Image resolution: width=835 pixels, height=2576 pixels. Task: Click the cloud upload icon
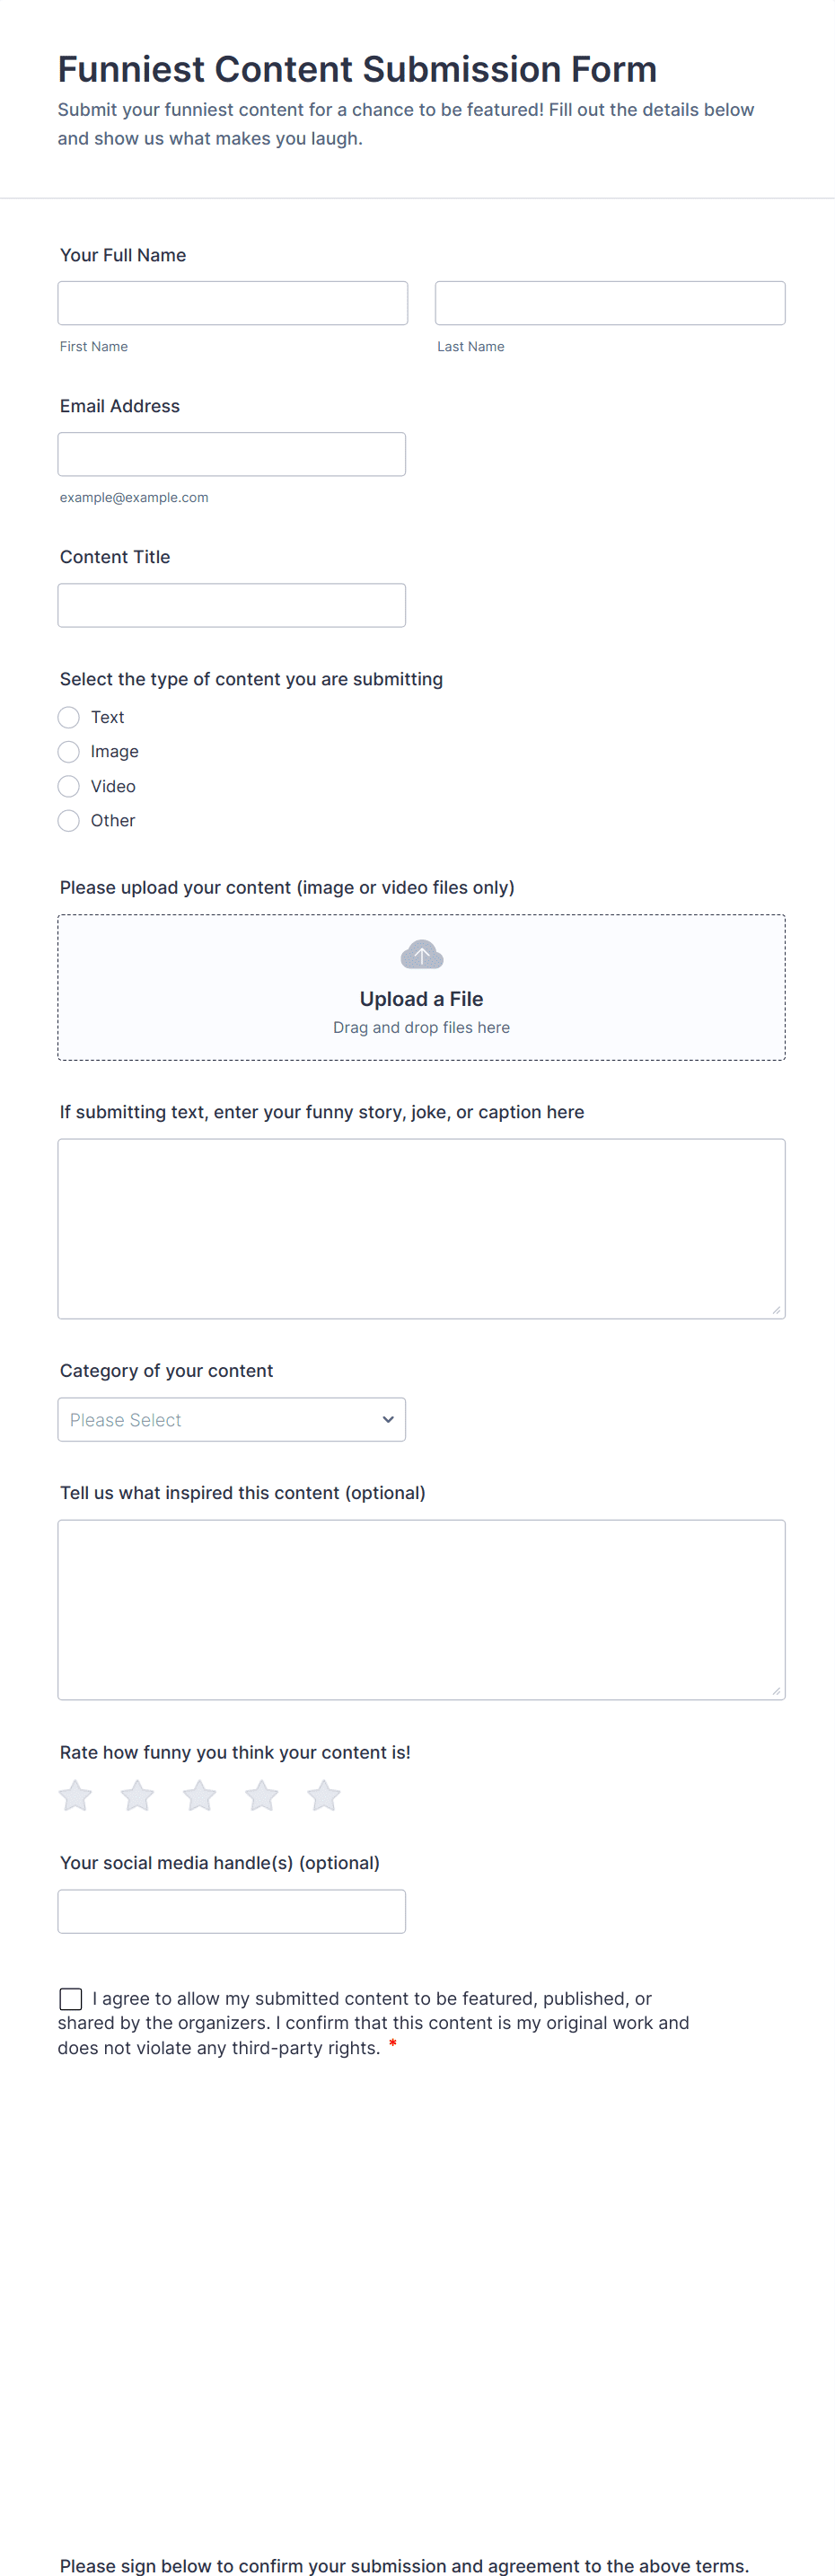(x=421, y=955)
